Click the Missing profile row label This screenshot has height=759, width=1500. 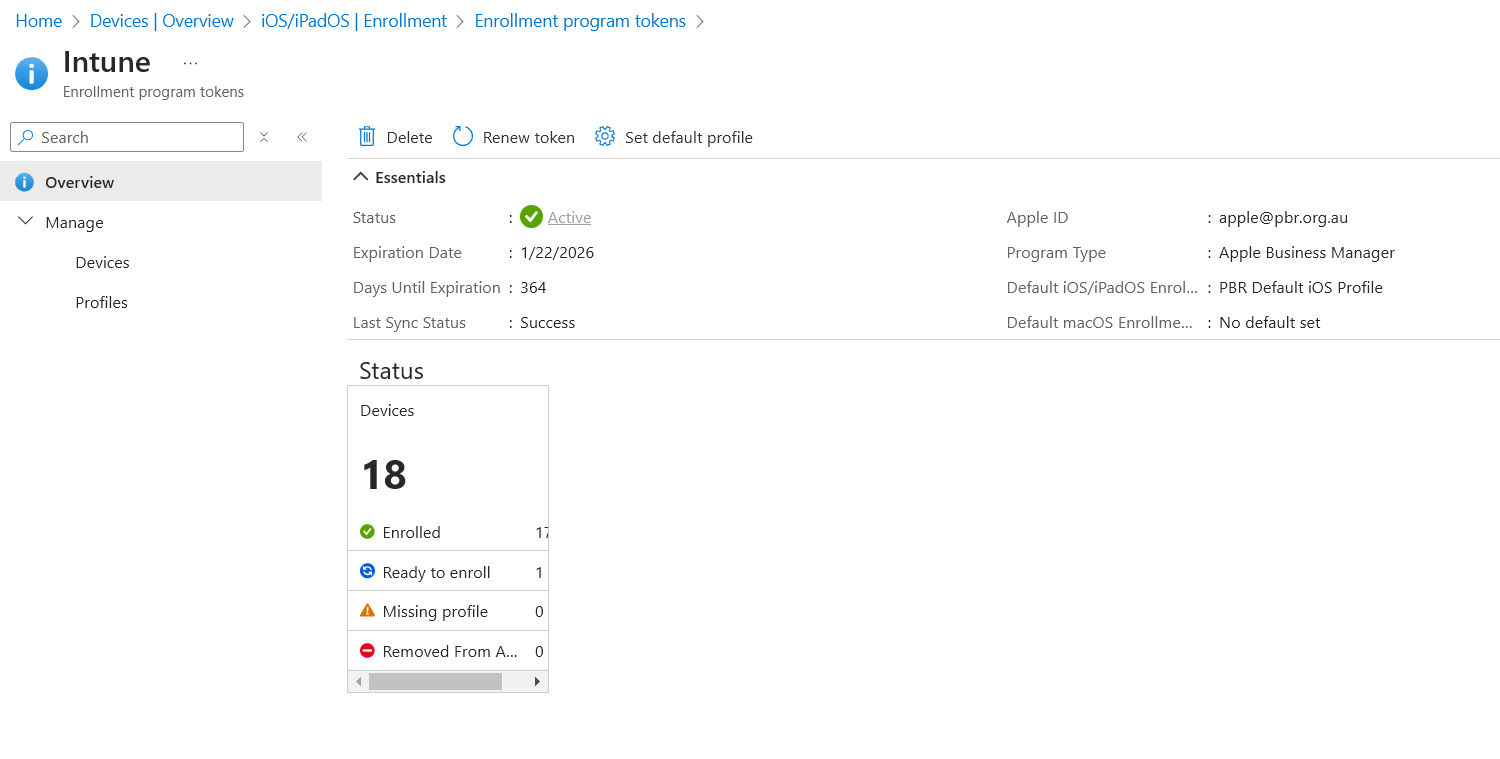(x=435, y=611)
